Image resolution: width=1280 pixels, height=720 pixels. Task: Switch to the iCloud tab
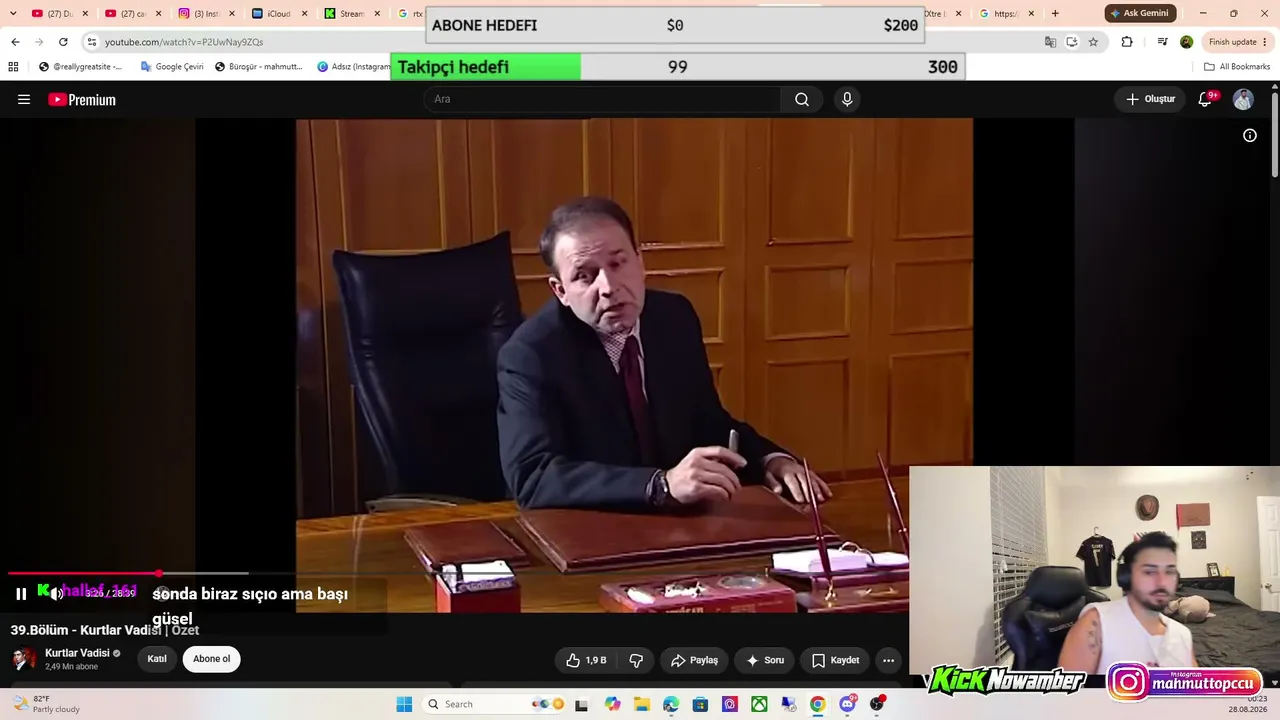[x=278, y=14]
